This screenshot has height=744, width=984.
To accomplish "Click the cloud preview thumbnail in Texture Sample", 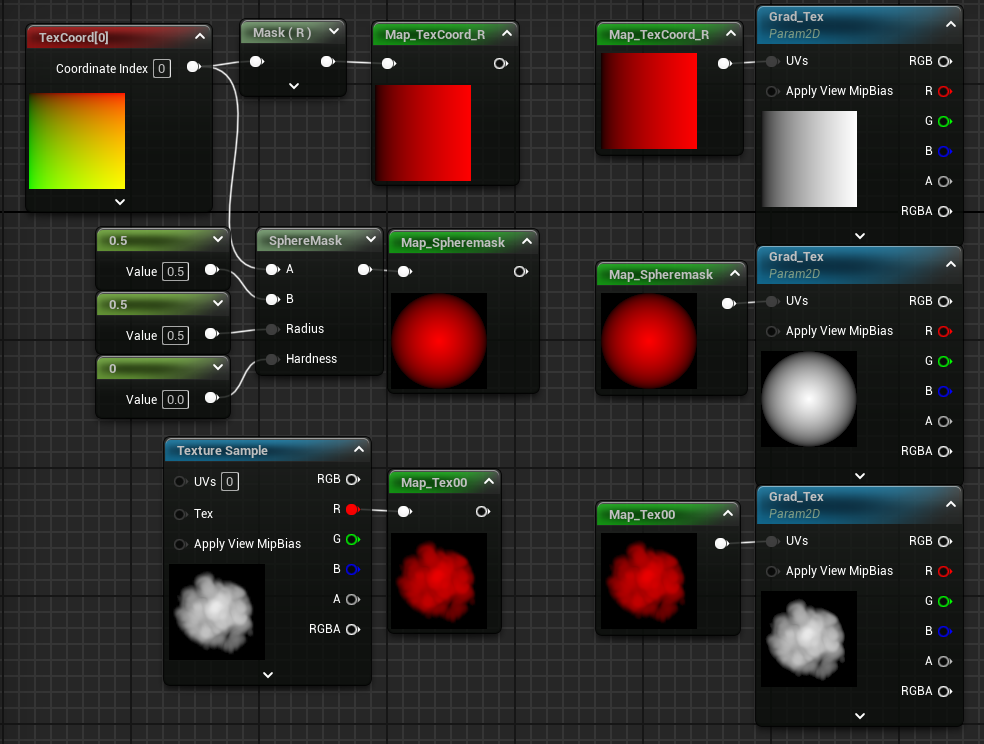I will (217, 611).
